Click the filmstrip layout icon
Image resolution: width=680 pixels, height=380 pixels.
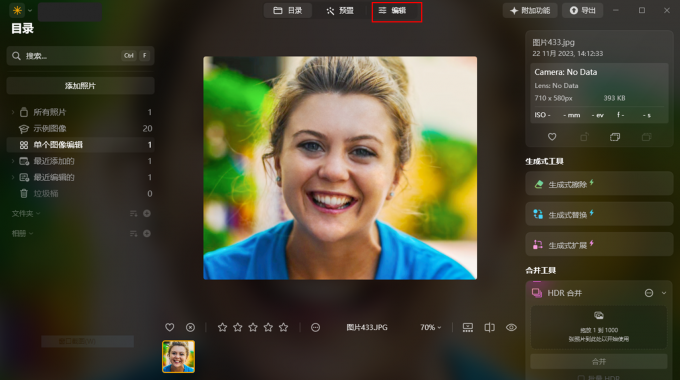(x=468, y=327)
